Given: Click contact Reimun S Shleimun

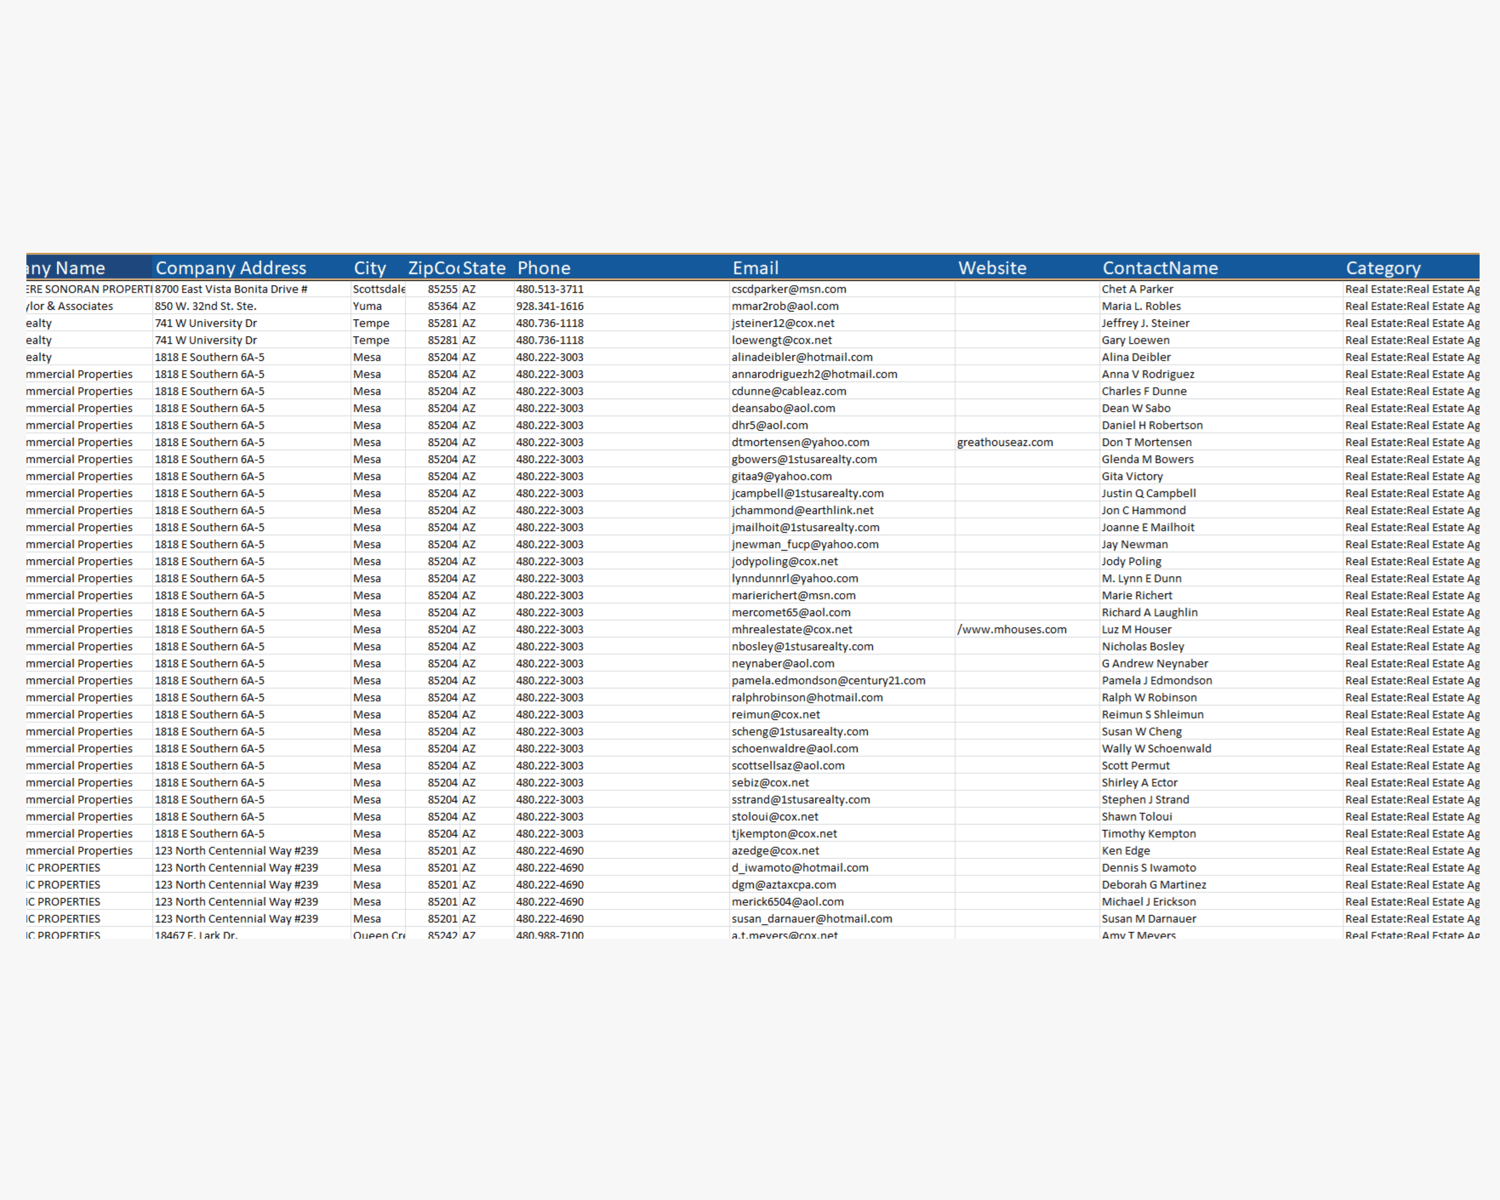Looking at the screenshot, I should coord(1153,714).
